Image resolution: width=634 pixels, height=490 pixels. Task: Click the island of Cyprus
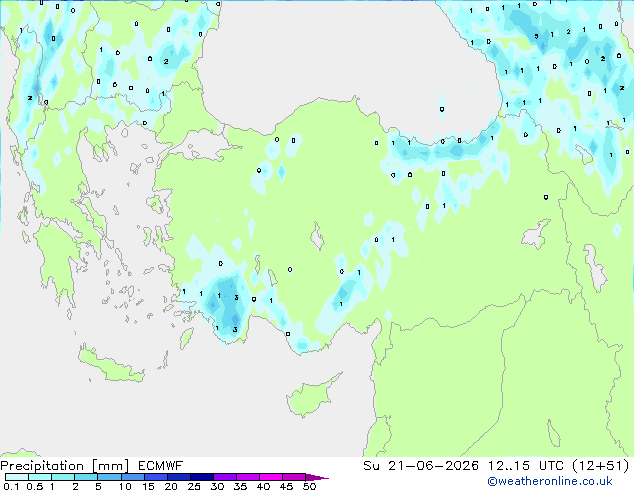click(x=310, y=394)
